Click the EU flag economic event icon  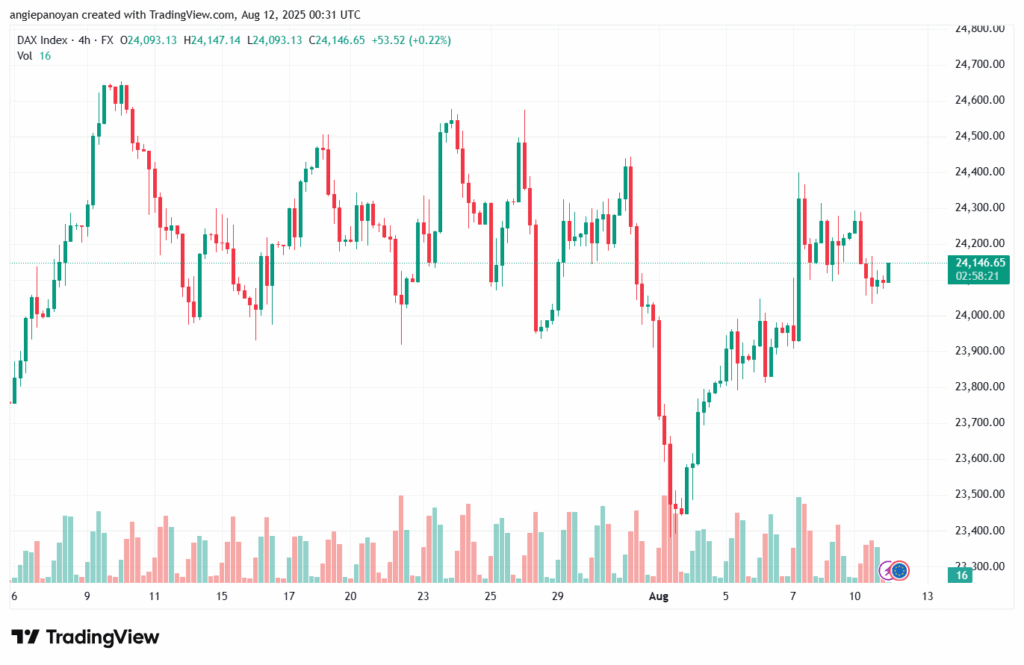point(899,570)
